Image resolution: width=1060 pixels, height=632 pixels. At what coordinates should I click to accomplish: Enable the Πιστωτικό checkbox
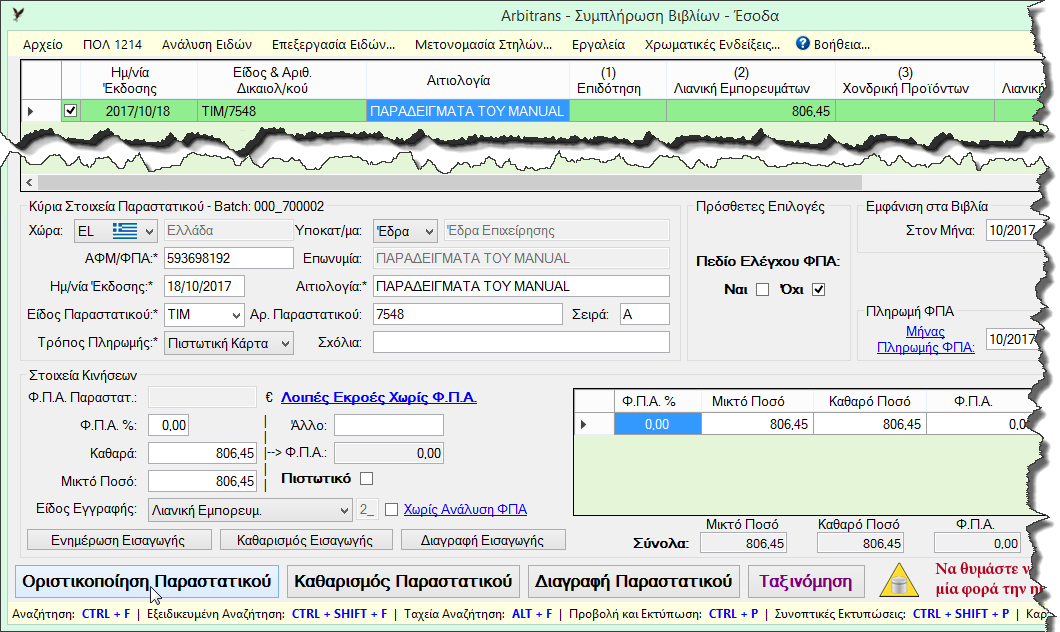[x=366, y=479]
